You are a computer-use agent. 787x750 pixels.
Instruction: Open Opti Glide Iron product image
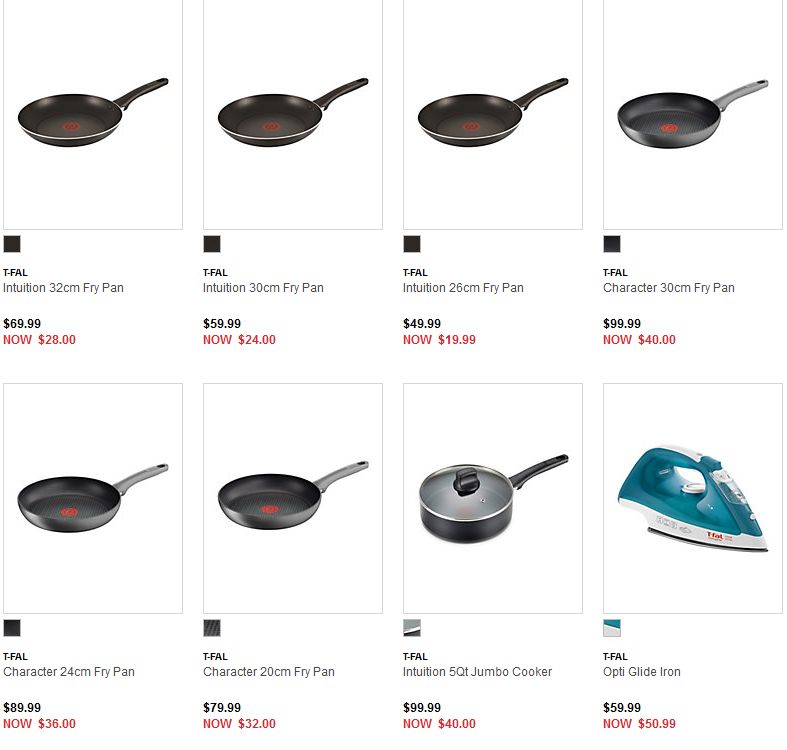693,497
